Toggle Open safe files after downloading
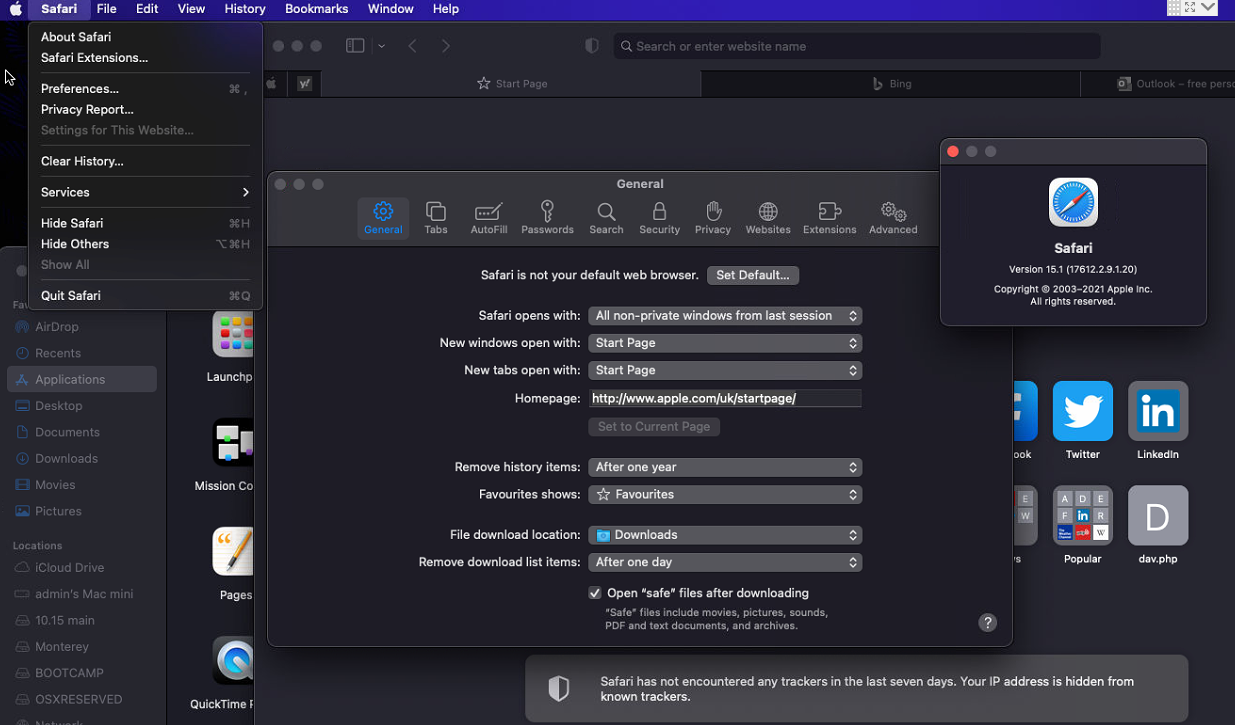The image size is (1235, 725). point(595,593)
